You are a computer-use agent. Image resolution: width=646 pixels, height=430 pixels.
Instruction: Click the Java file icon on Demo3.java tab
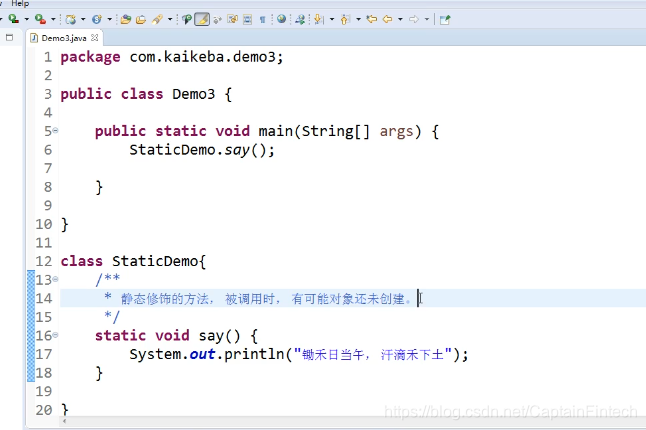pyautogui.click(x=34, y=38)
